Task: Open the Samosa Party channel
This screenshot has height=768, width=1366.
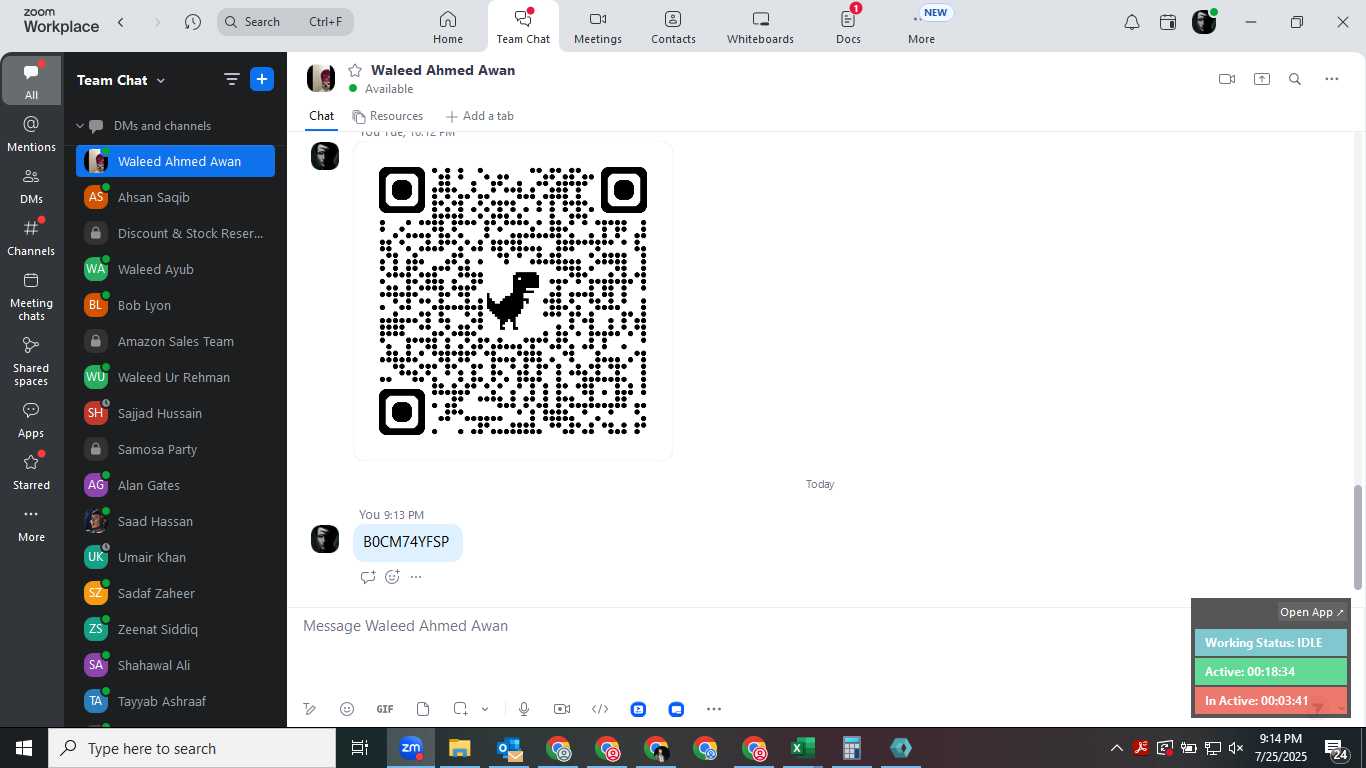Action: click(x=175, y=449)
